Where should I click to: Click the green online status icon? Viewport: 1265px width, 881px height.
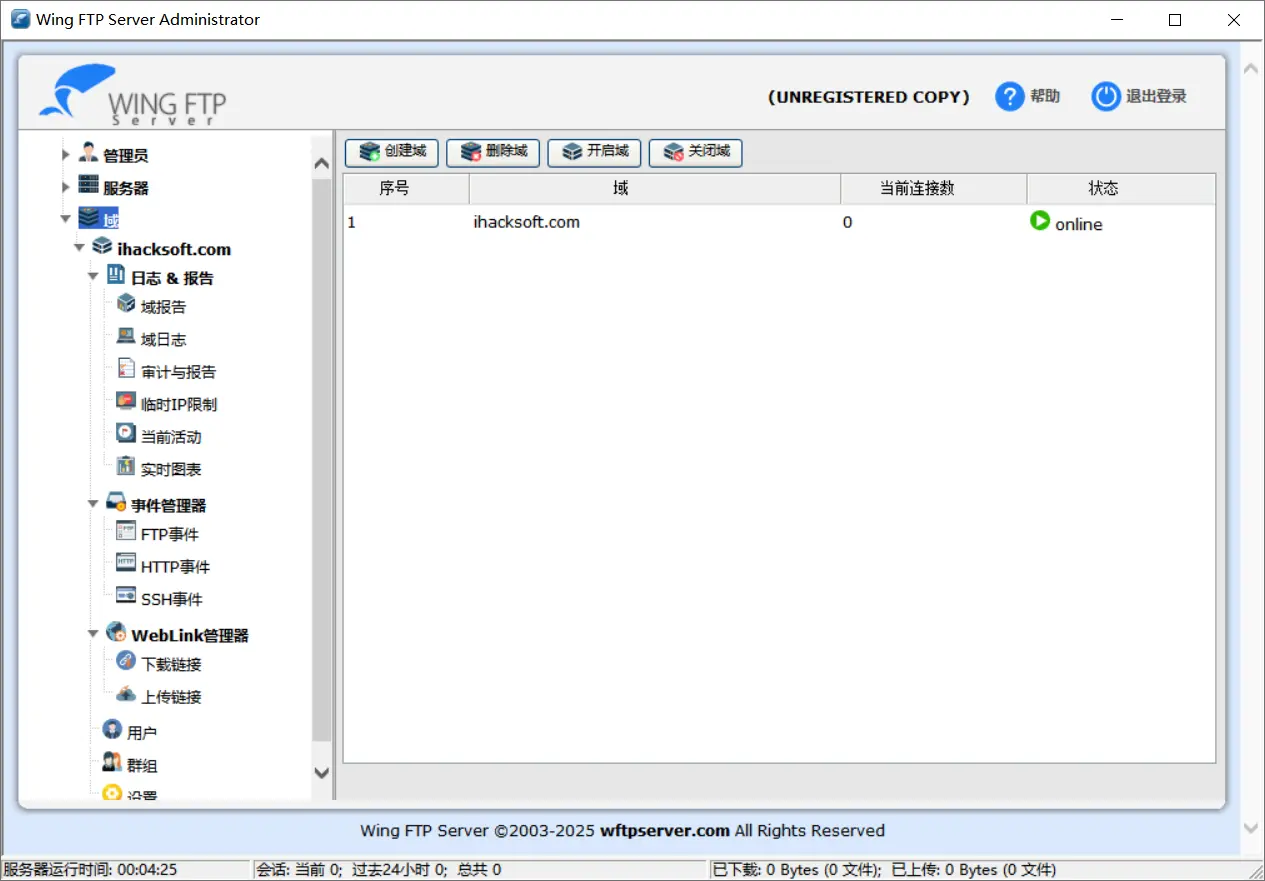pos(1040,221)
